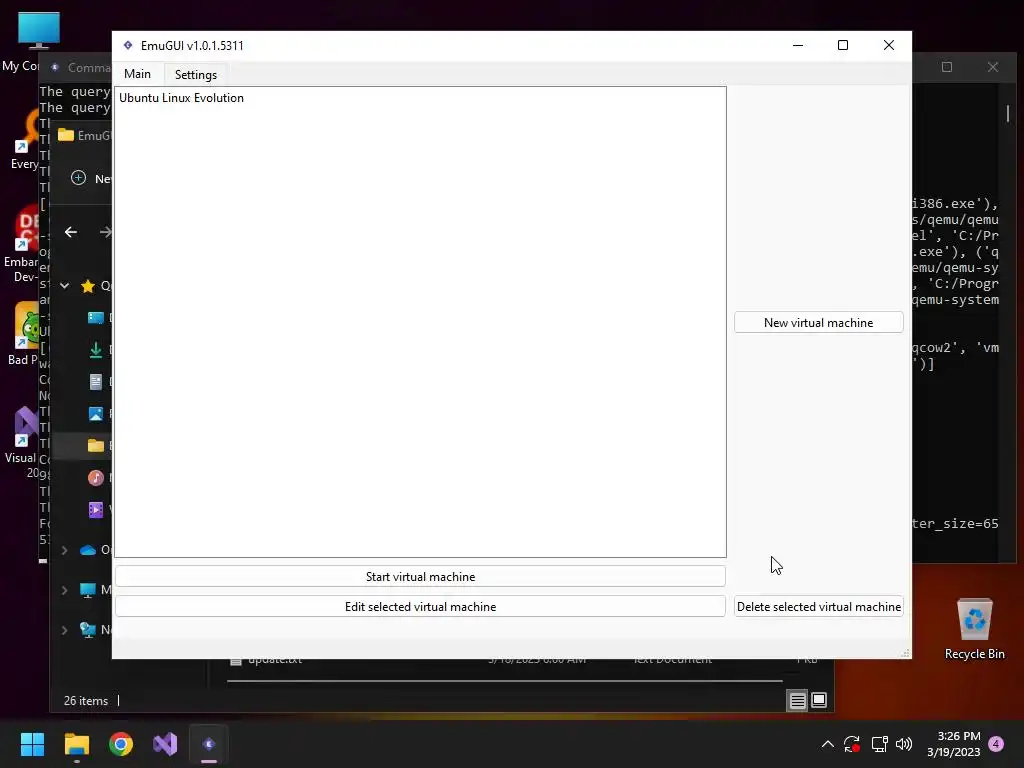Open File Explorer from taskbar
Viewport: 1024px width, 768px height.
(76, 744)
